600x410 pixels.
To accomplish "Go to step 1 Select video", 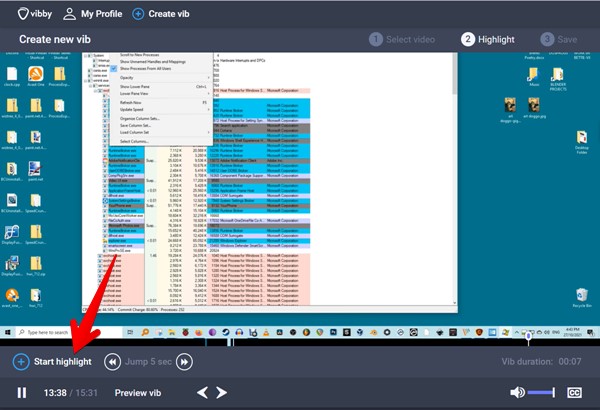I will pos(402,39).
